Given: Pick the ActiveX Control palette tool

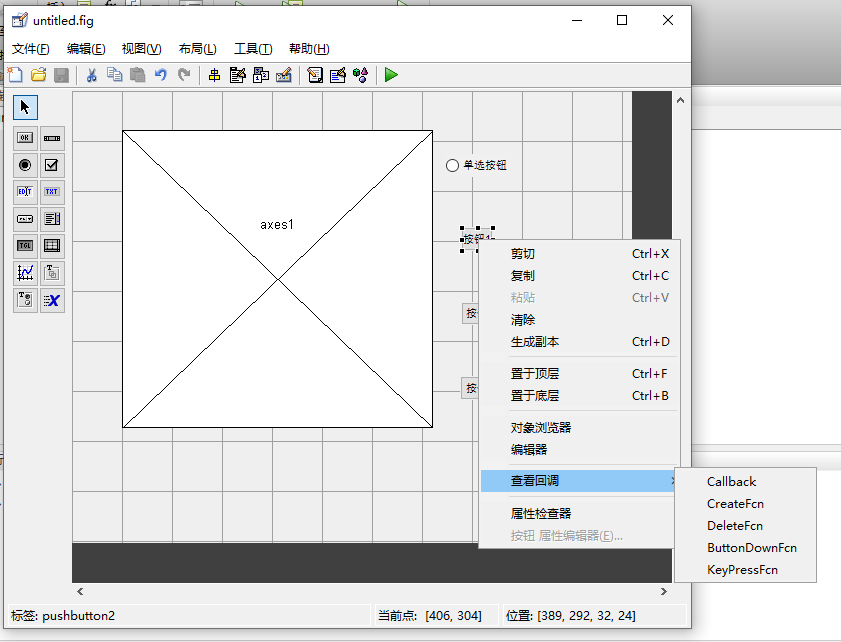Looking at the screenshot, I should (52, 300).
